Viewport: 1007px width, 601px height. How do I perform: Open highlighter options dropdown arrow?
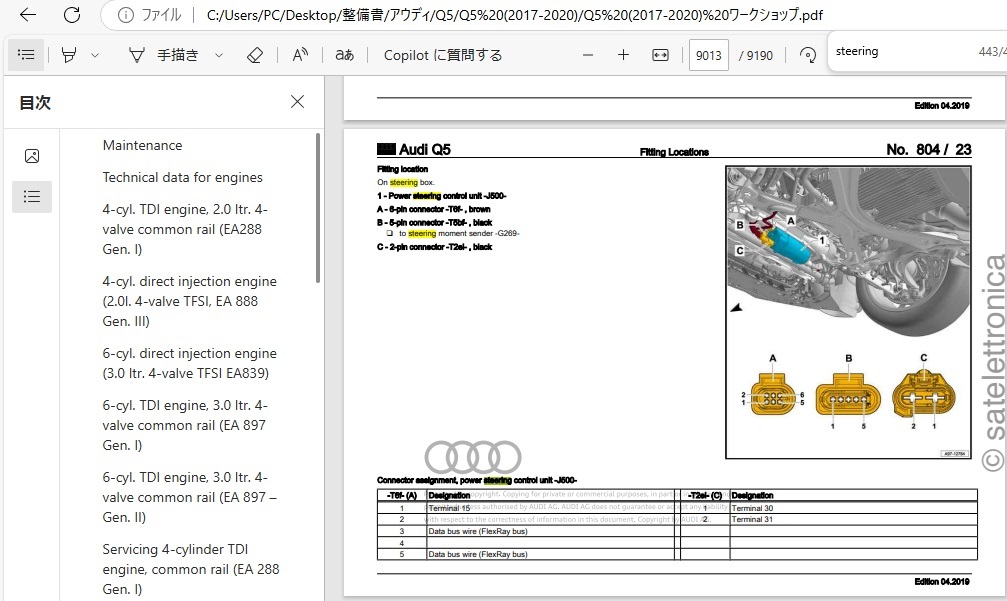click(95, 55)
